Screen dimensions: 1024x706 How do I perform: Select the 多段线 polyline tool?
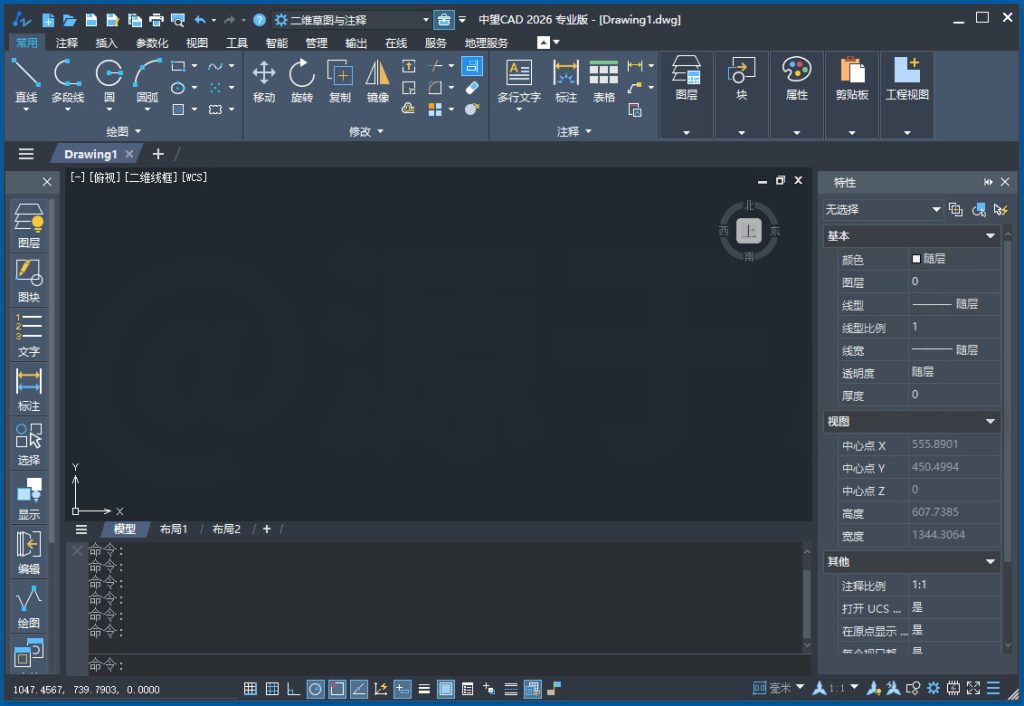pos(67,80)
